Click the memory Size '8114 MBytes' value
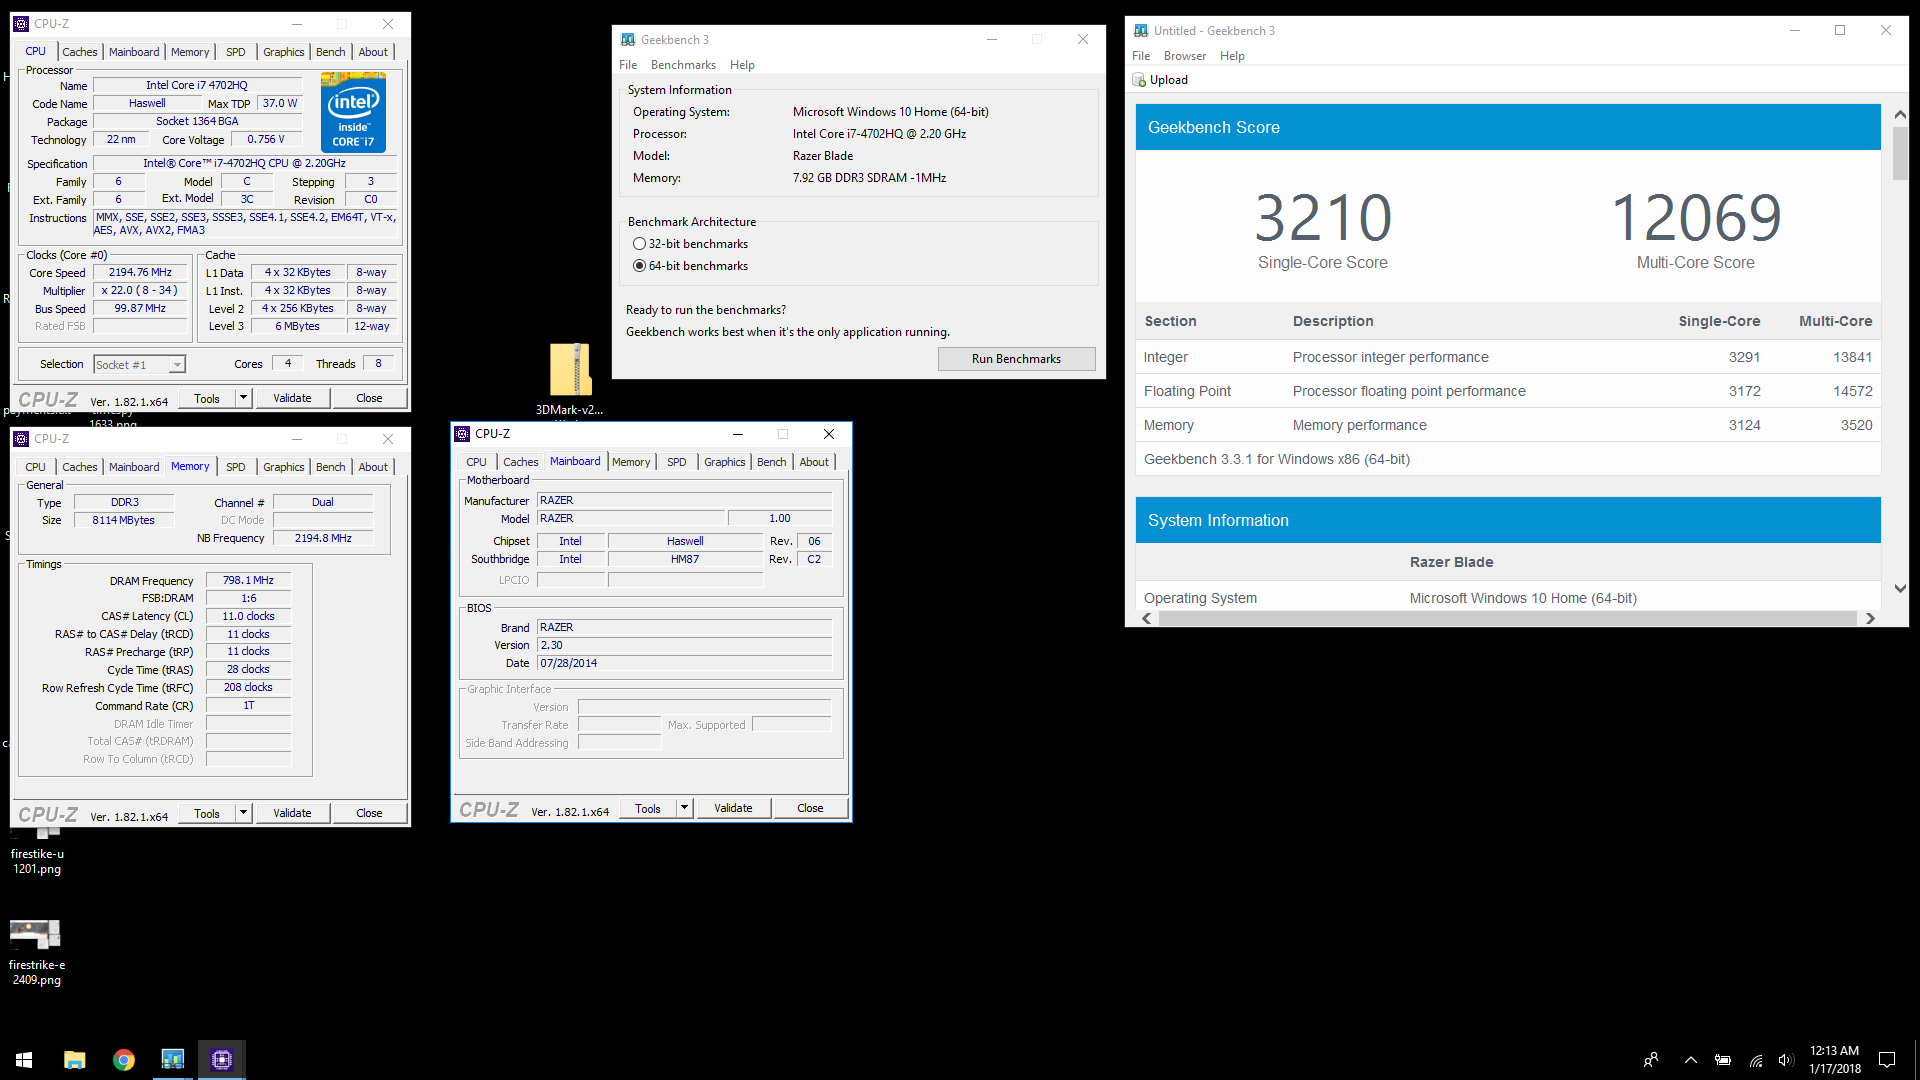 [124, 520]
